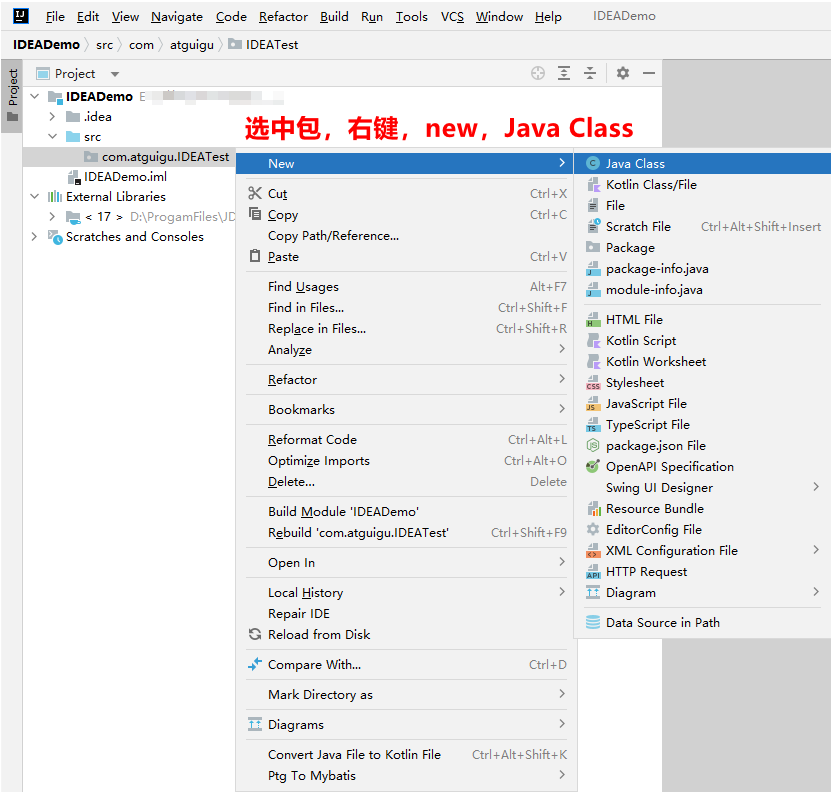Choose Repair IDE entry
Screen dimensions: 831x792
406,613
